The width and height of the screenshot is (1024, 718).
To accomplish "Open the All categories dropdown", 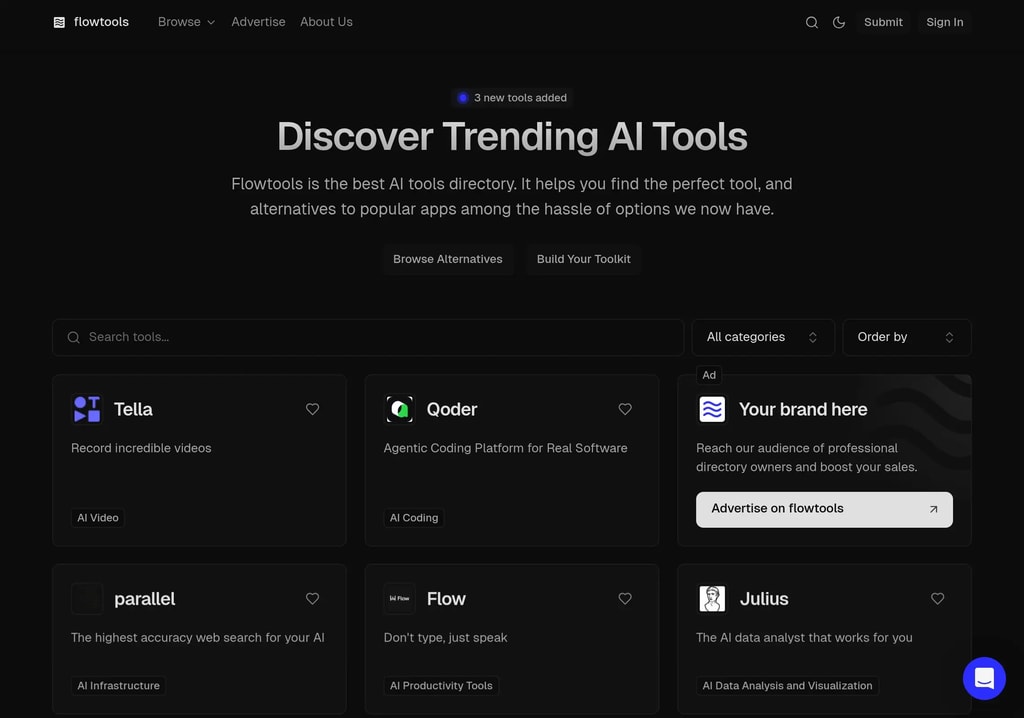I will (763, 337).
